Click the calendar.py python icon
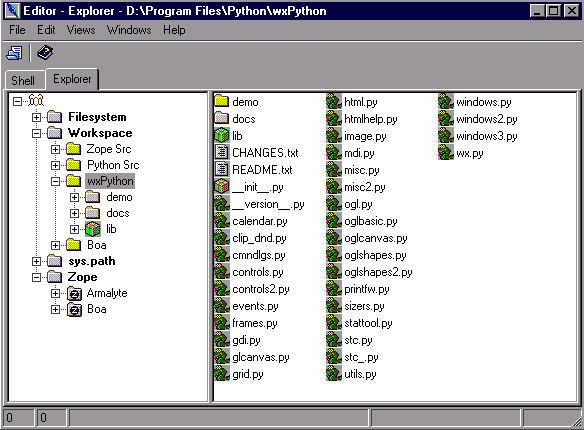 (222, 221)
